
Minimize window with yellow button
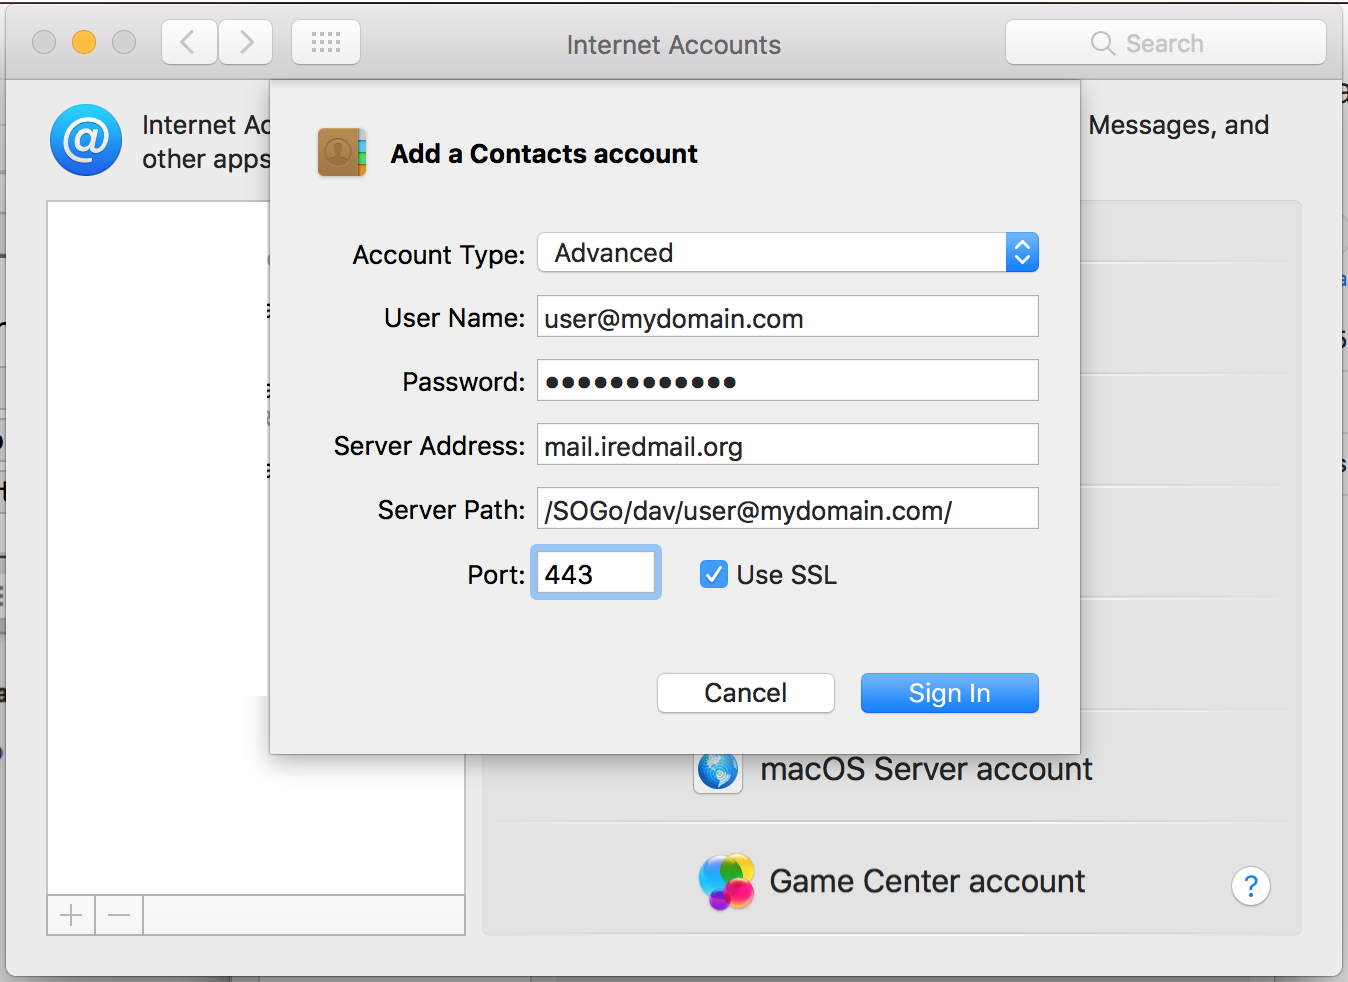click(x=84, y=42)
